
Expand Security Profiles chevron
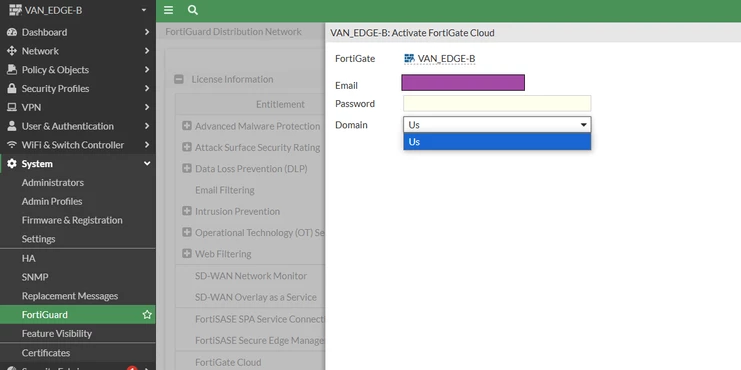coord(147,88)
